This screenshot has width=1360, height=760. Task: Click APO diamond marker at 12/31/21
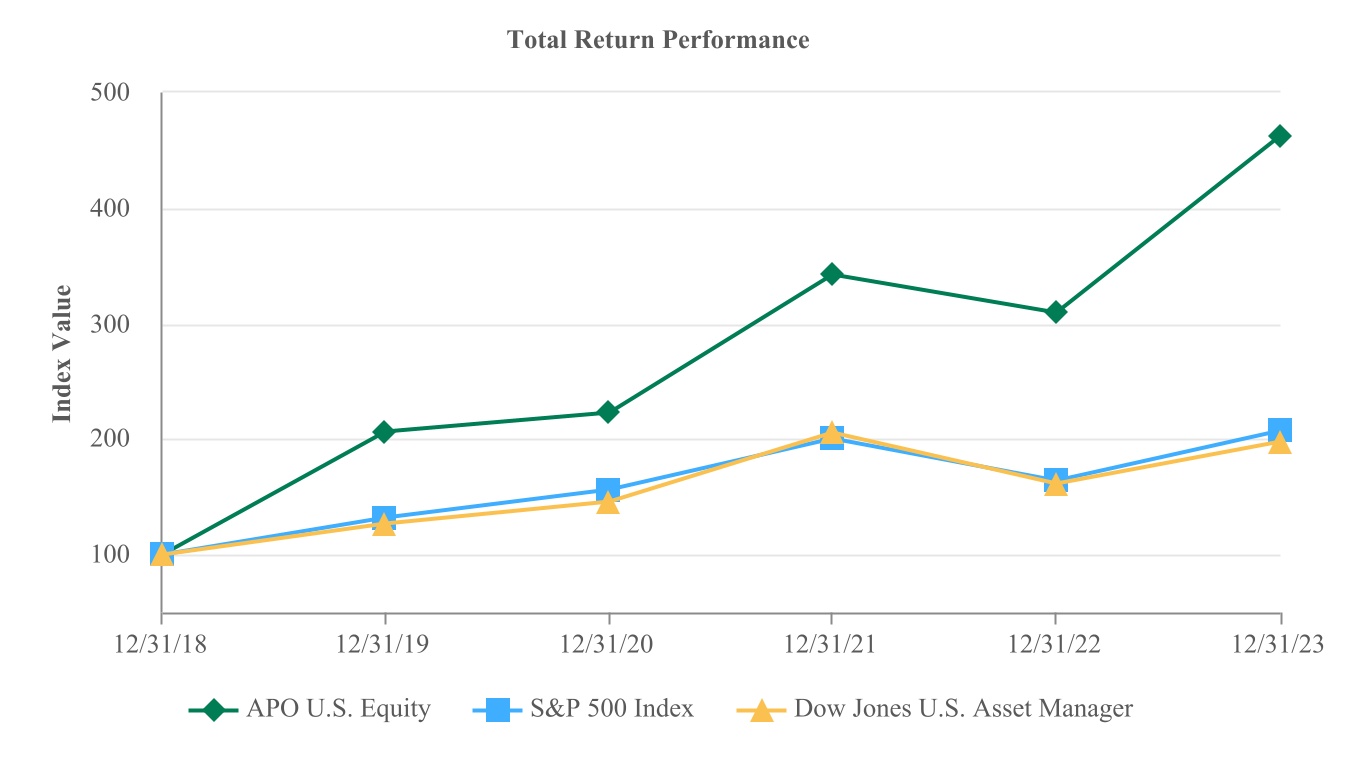pyautogui.click(x=831, y=274)
